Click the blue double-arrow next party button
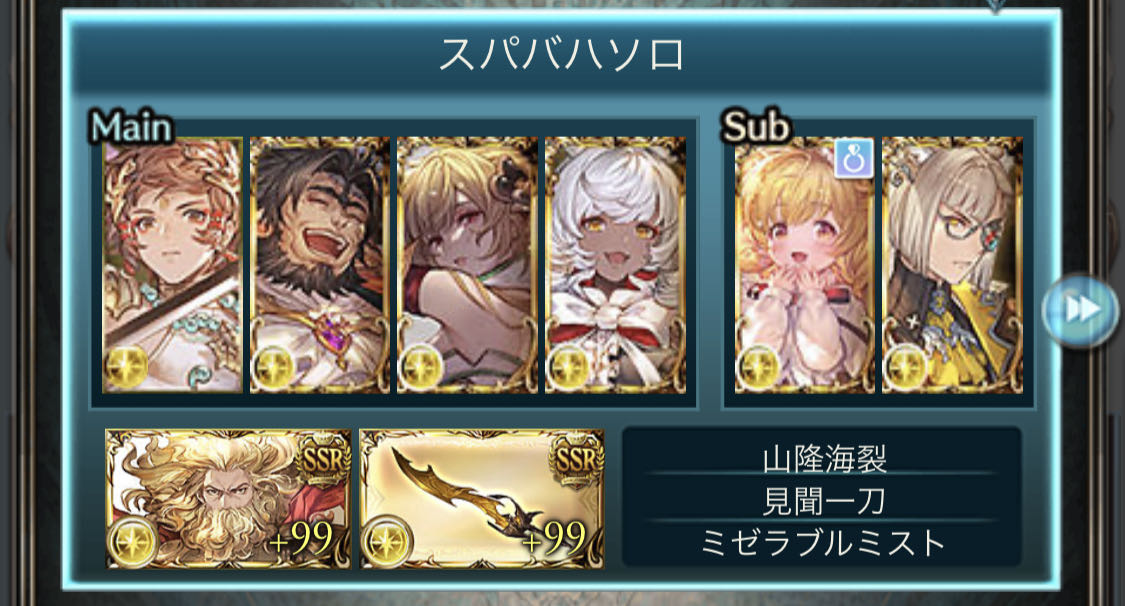Screen dimensions: 1125x606 pos(1082,310)
